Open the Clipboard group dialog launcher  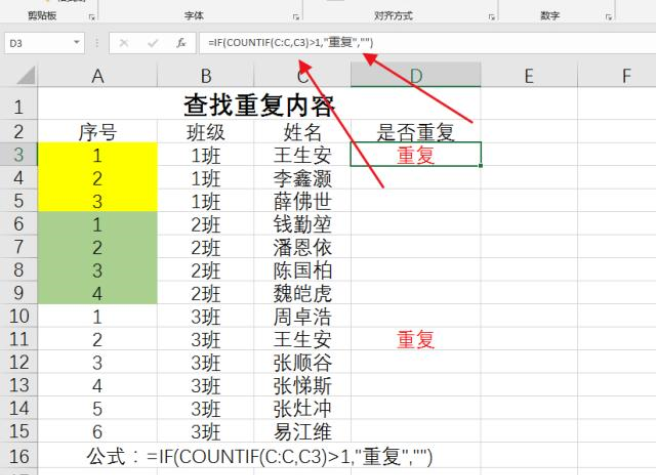pyautogui.click(x=93, y=17)
